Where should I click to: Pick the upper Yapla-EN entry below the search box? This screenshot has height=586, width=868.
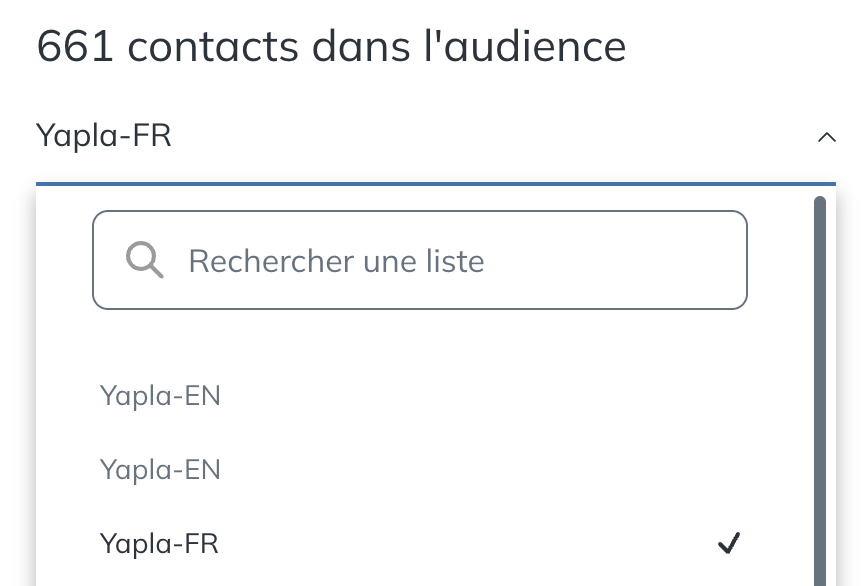(x=160, y=396)
